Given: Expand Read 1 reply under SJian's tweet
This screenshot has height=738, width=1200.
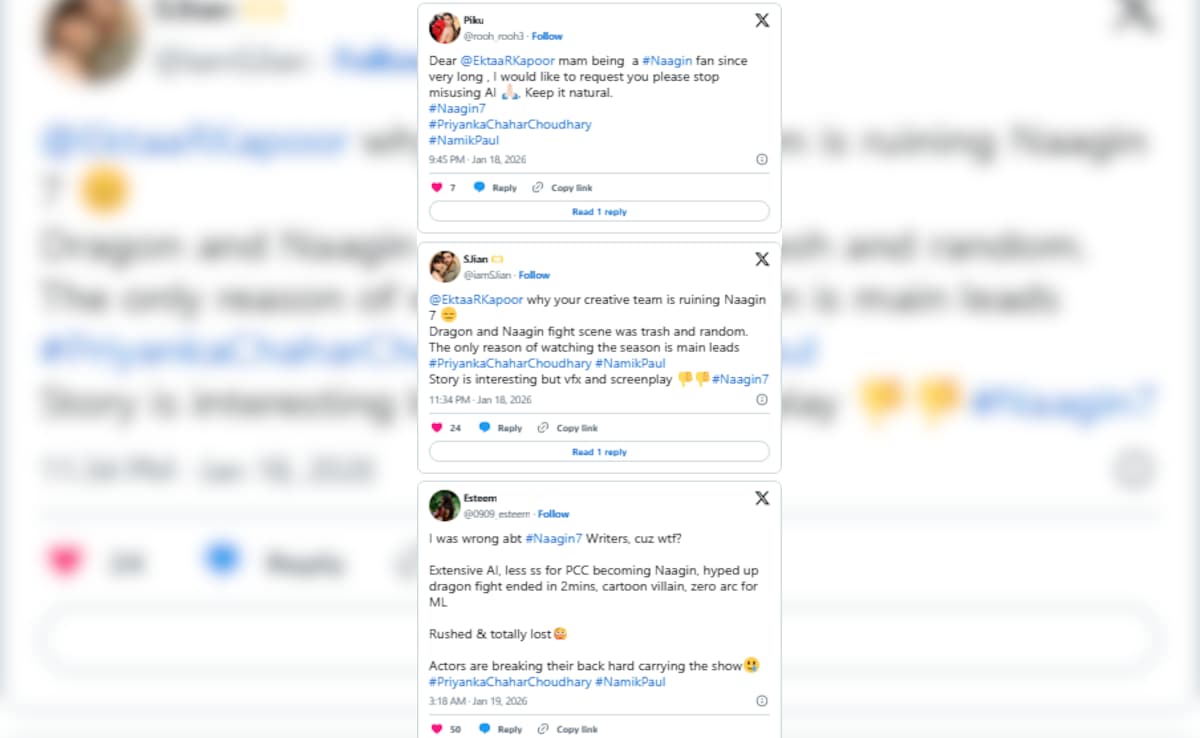Looking at the screenshot, I should click(599, 452).
